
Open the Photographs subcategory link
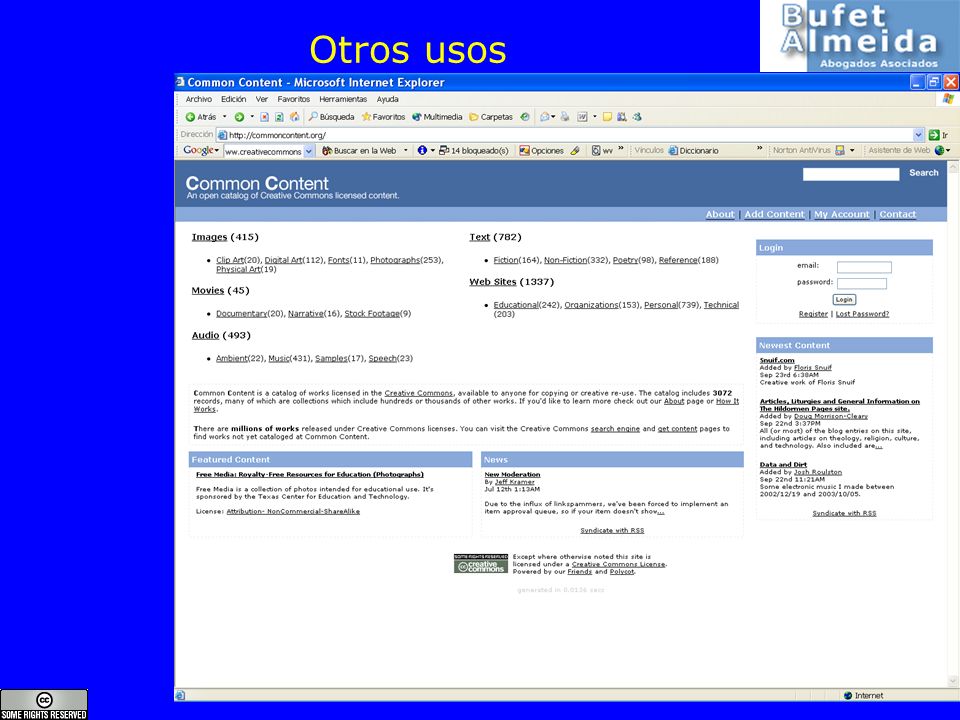(x=395, y=260)
